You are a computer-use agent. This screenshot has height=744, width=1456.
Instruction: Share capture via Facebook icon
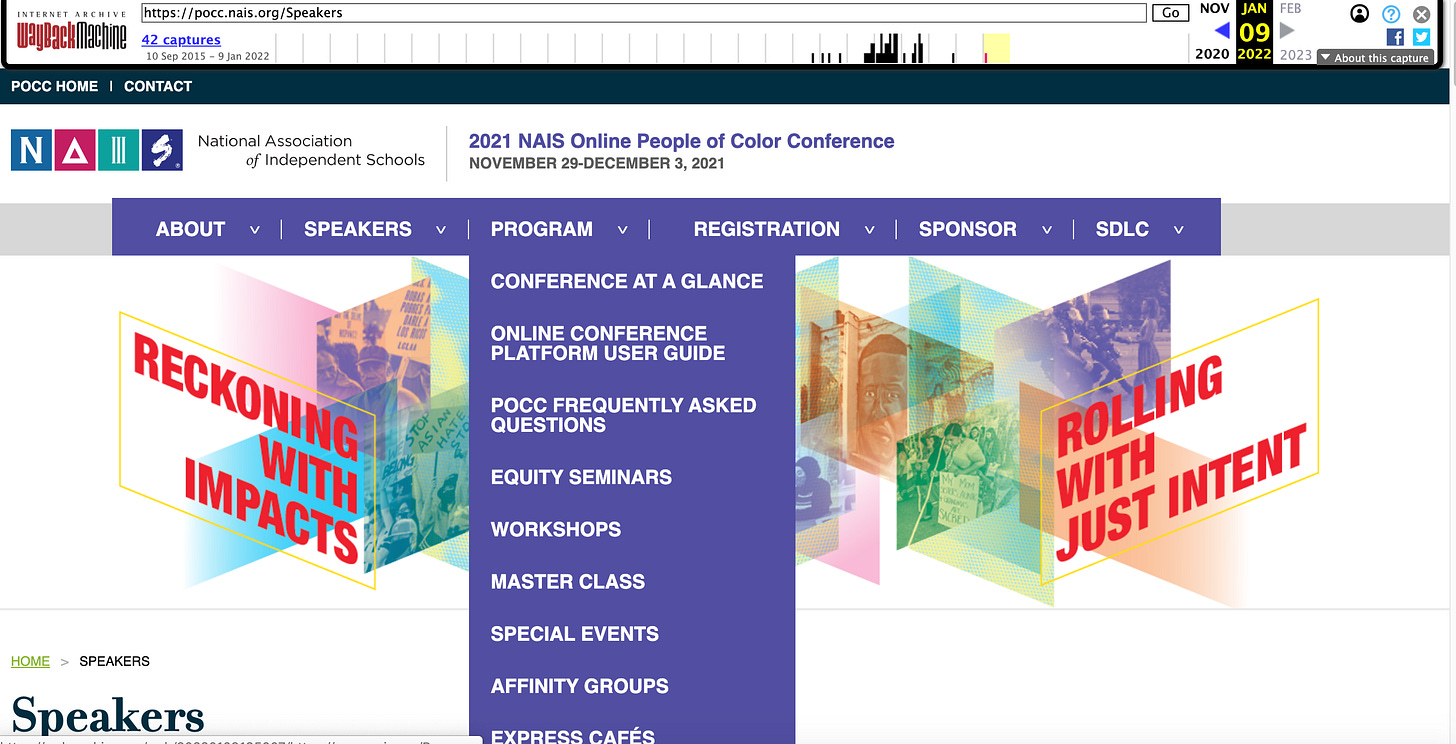(x=1395, y=37)
